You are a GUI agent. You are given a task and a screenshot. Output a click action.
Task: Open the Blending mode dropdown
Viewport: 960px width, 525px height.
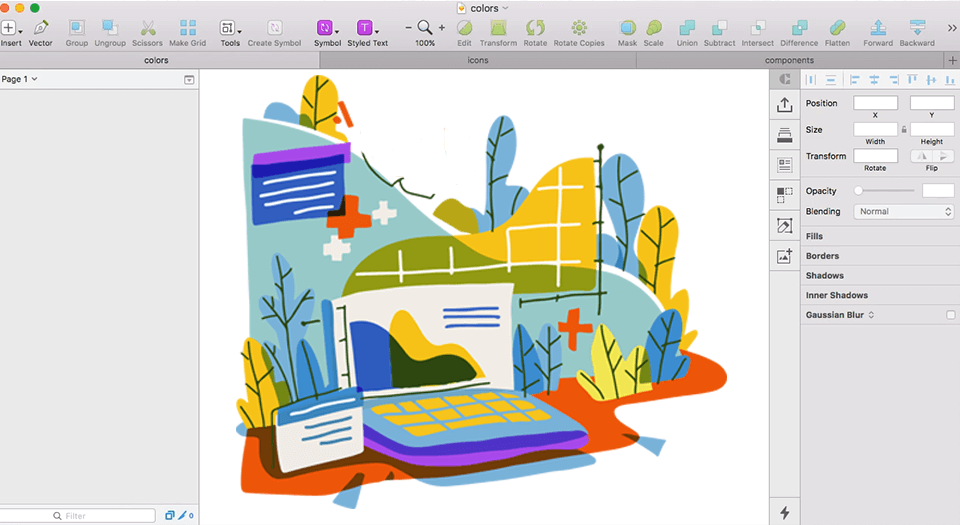click(x=904, y=212)
